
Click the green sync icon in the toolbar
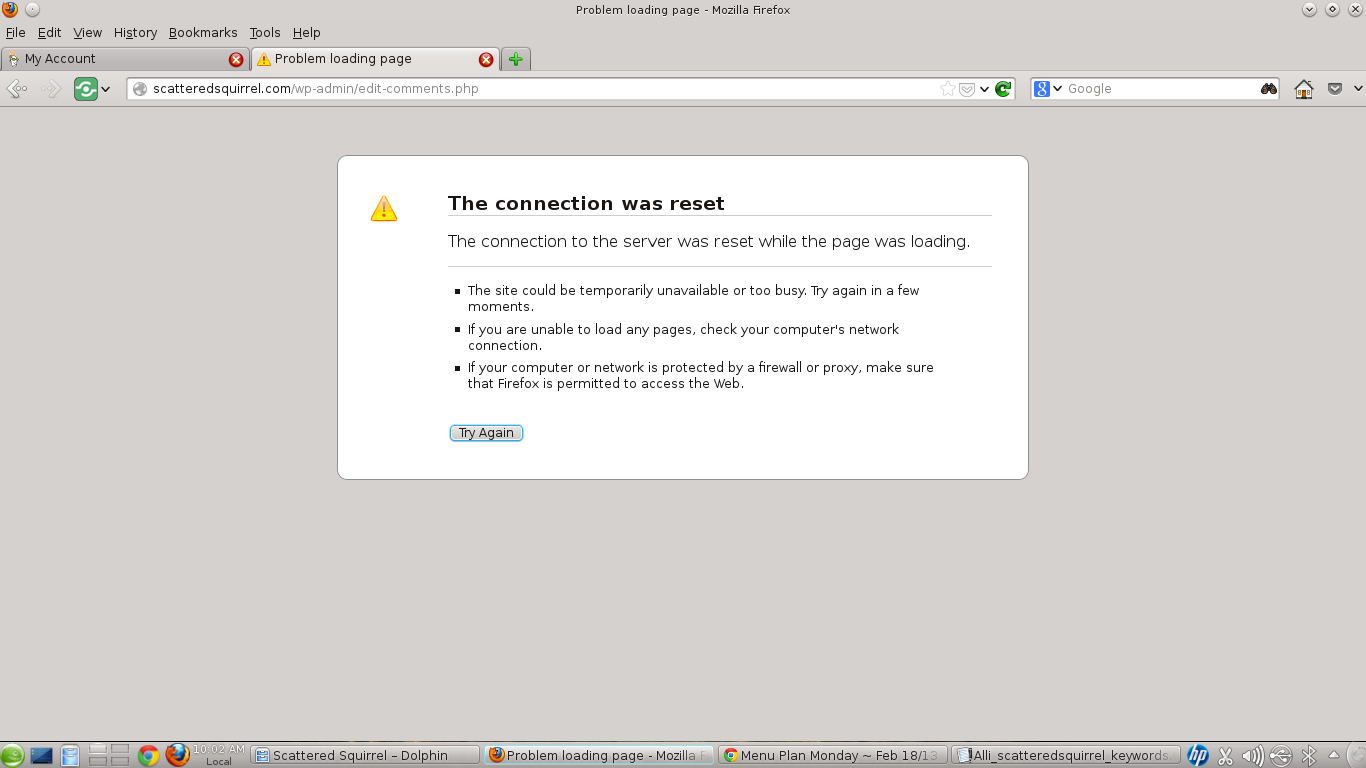point(86,89)
